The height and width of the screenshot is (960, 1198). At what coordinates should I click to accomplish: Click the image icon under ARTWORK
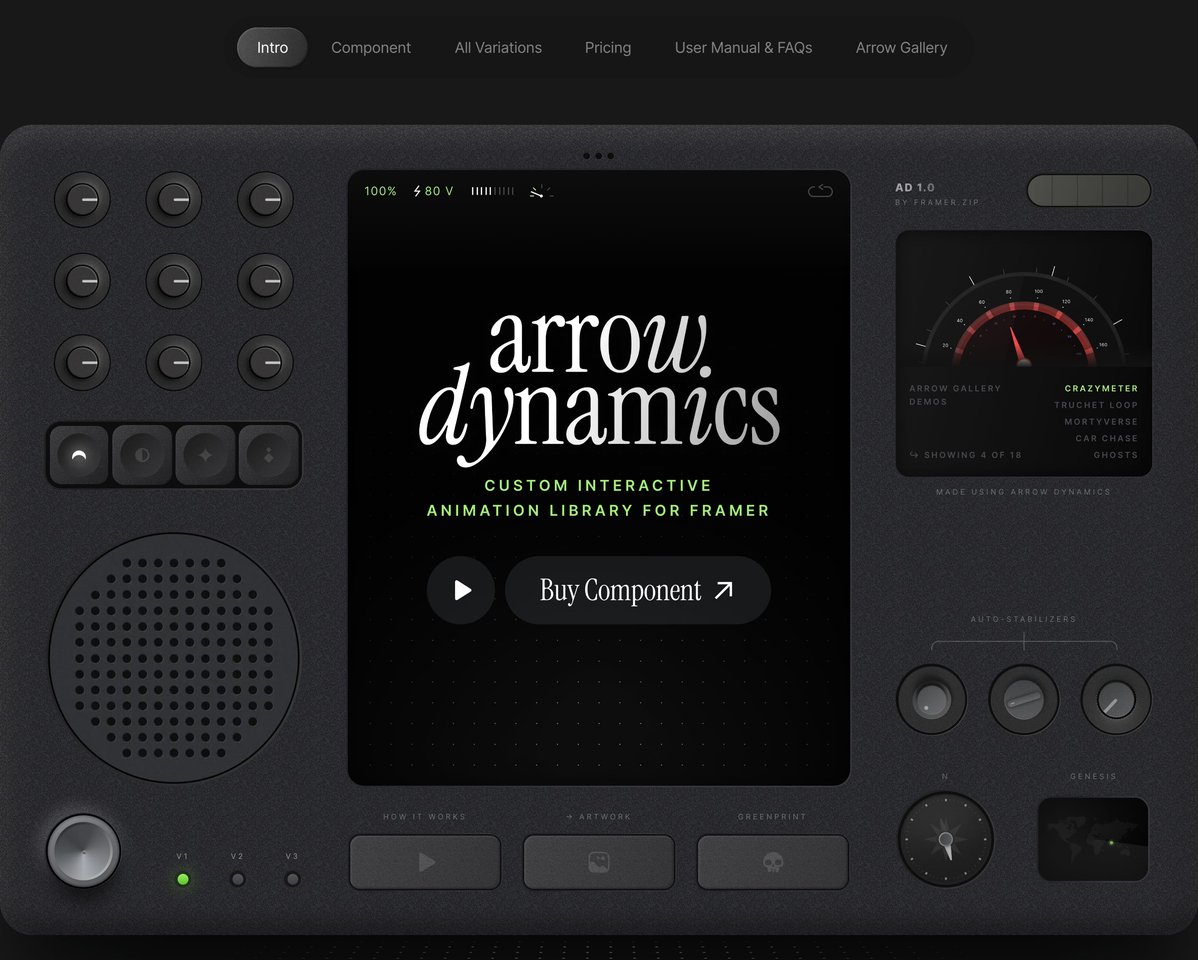click(x=598, y=861)
